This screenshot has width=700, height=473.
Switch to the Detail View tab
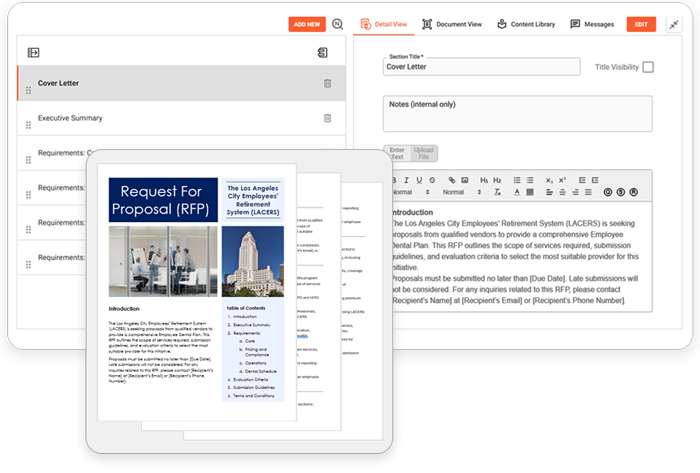click(384, 24)
